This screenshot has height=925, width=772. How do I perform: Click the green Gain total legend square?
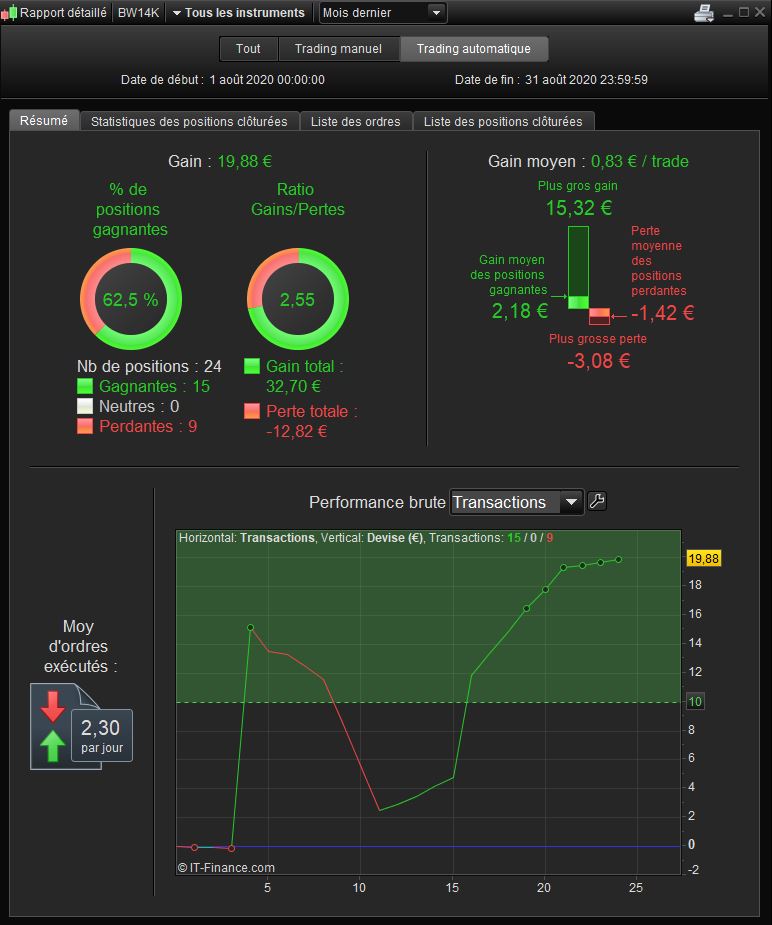tap(252, 366)
